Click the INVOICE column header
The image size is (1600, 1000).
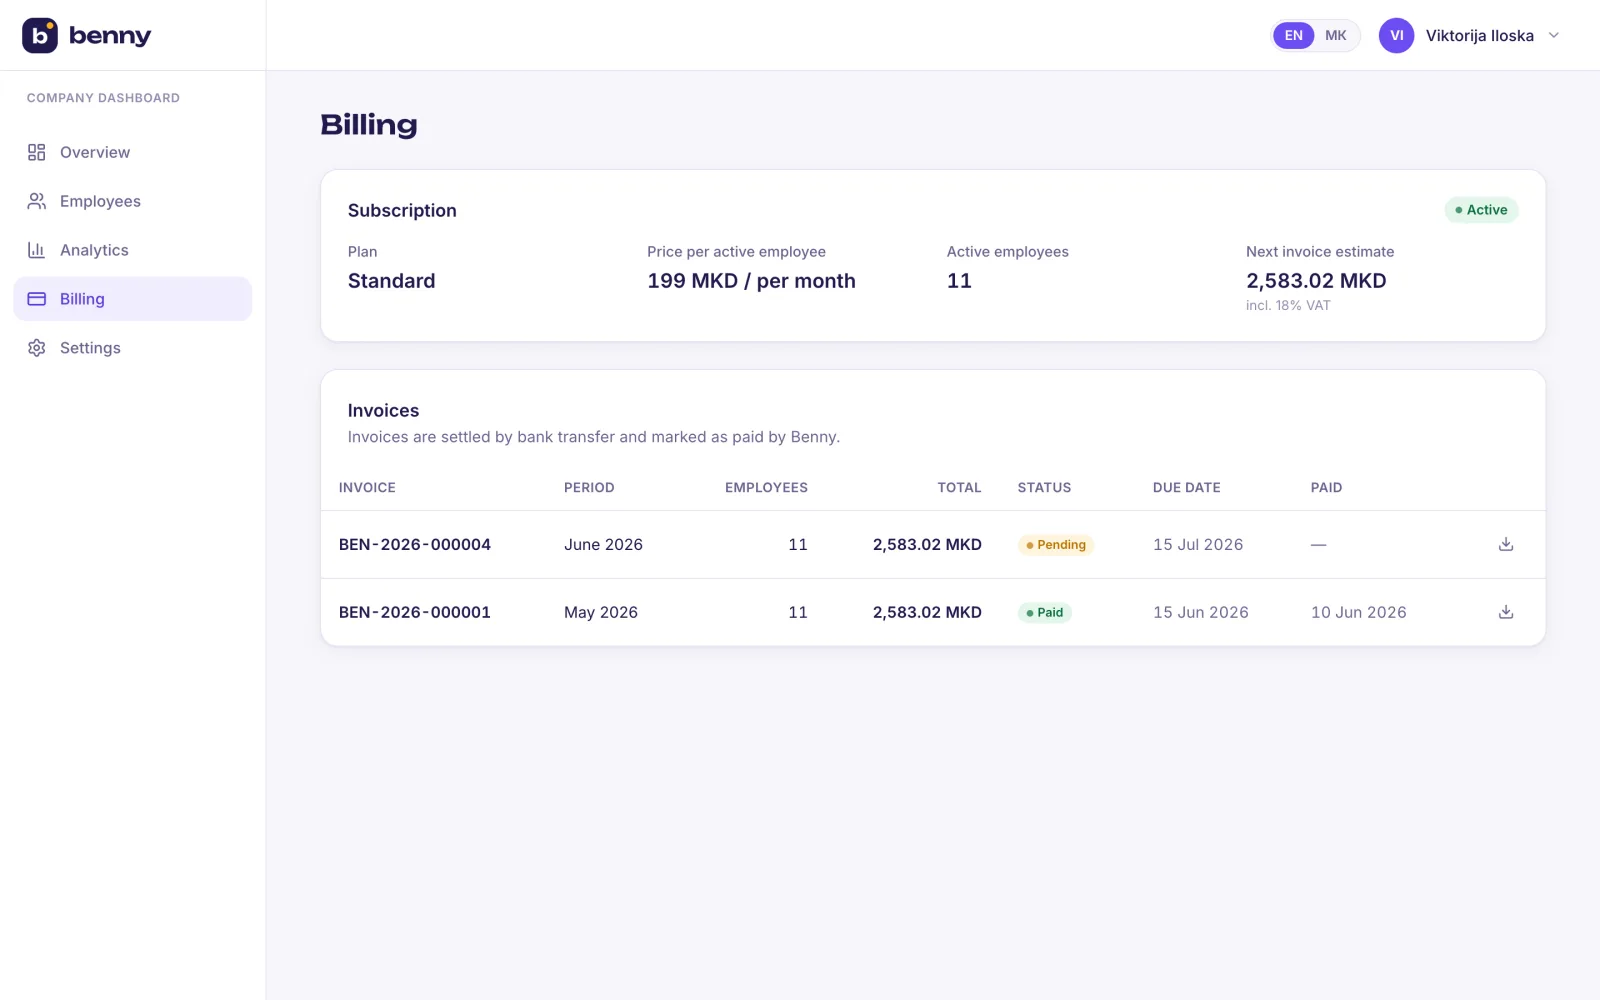point(367,488)
